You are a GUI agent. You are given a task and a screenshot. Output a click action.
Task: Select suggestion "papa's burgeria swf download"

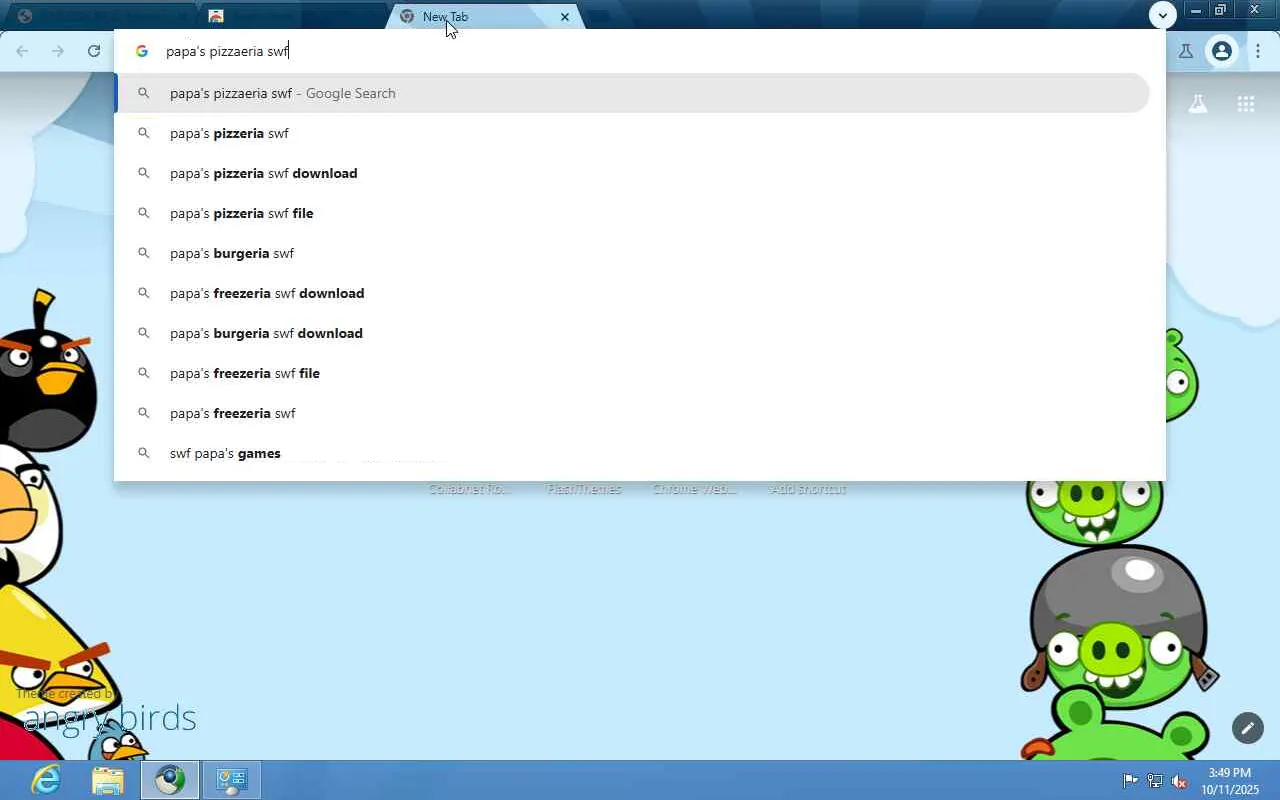pyautogui.click(x=633, y=333)
